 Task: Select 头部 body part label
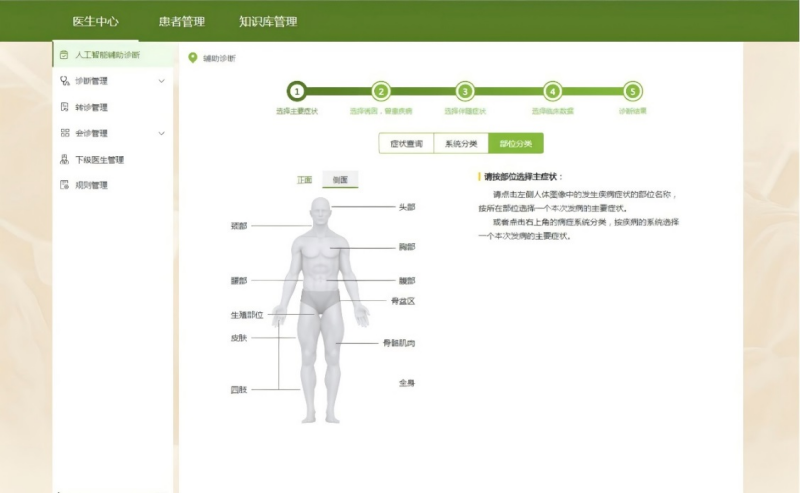407,207
